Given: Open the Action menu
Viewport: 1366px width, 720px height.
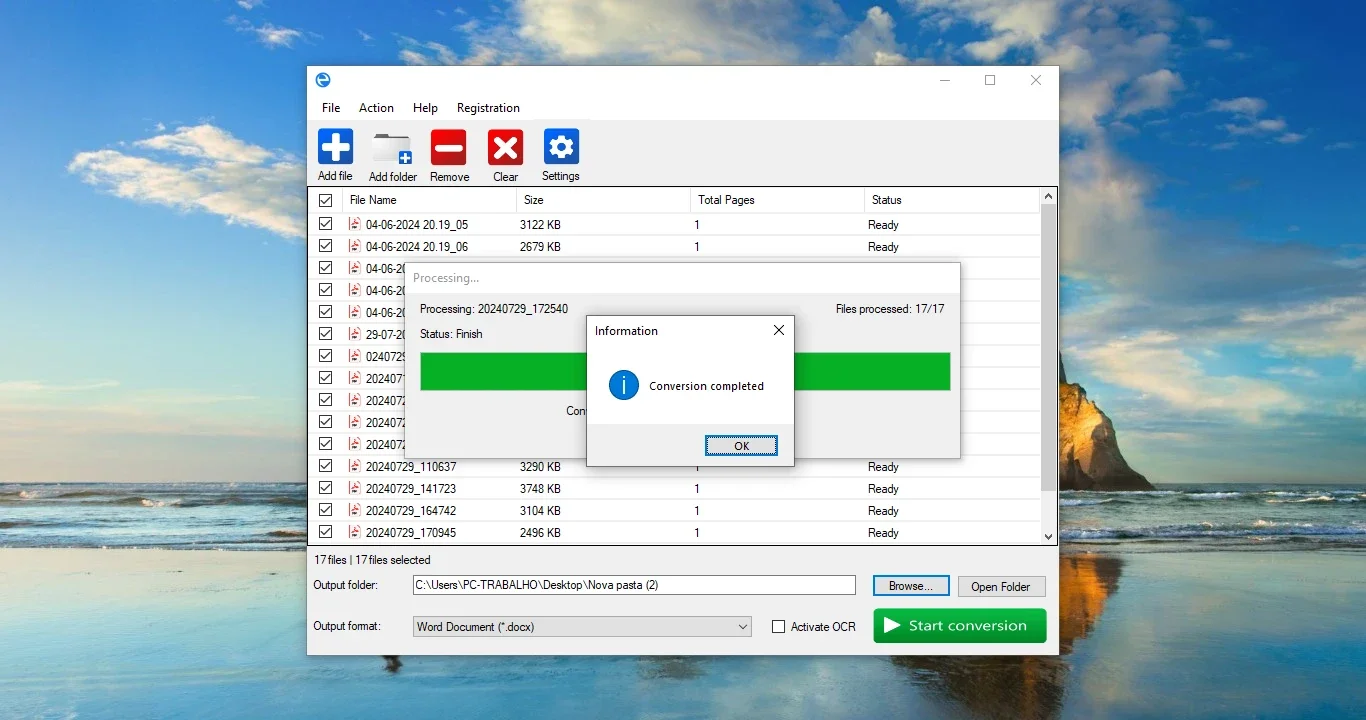Looking at the screenshot, I should 376,108.
